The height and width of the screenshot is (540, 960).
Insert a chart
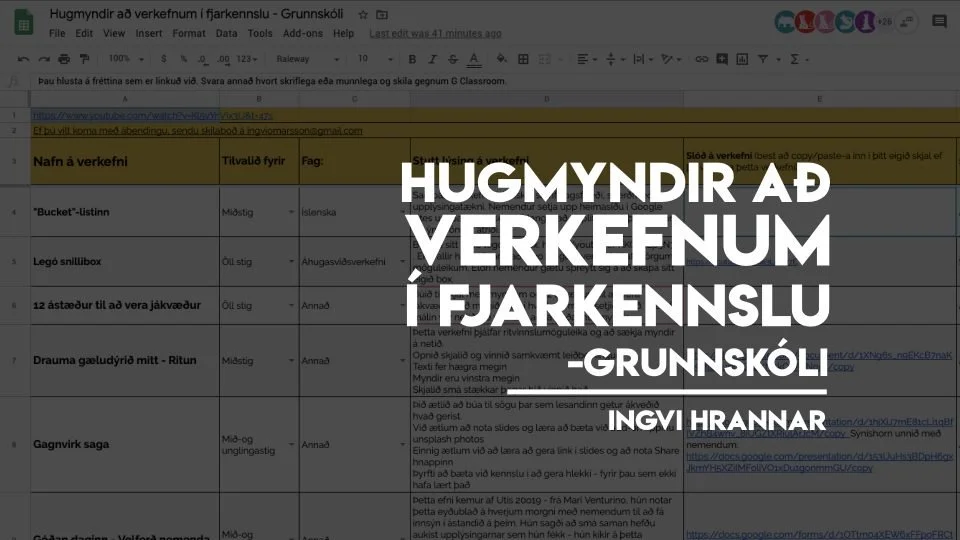pyautogui.click(x=742, y=59)
